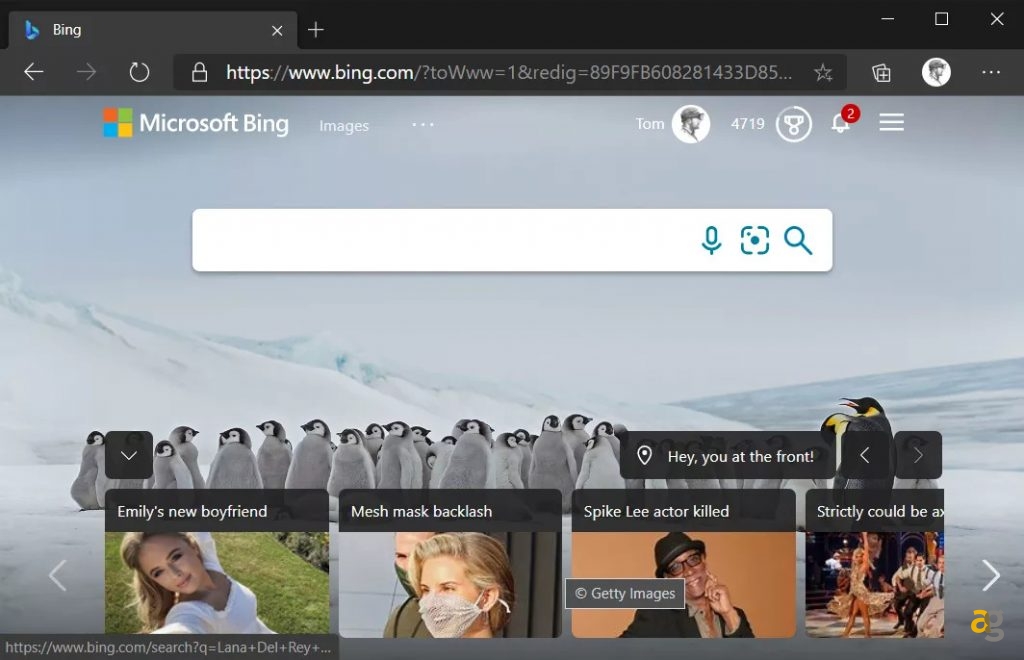View site security via the padlock icon
1024x660 pixels.
[201, 72]
